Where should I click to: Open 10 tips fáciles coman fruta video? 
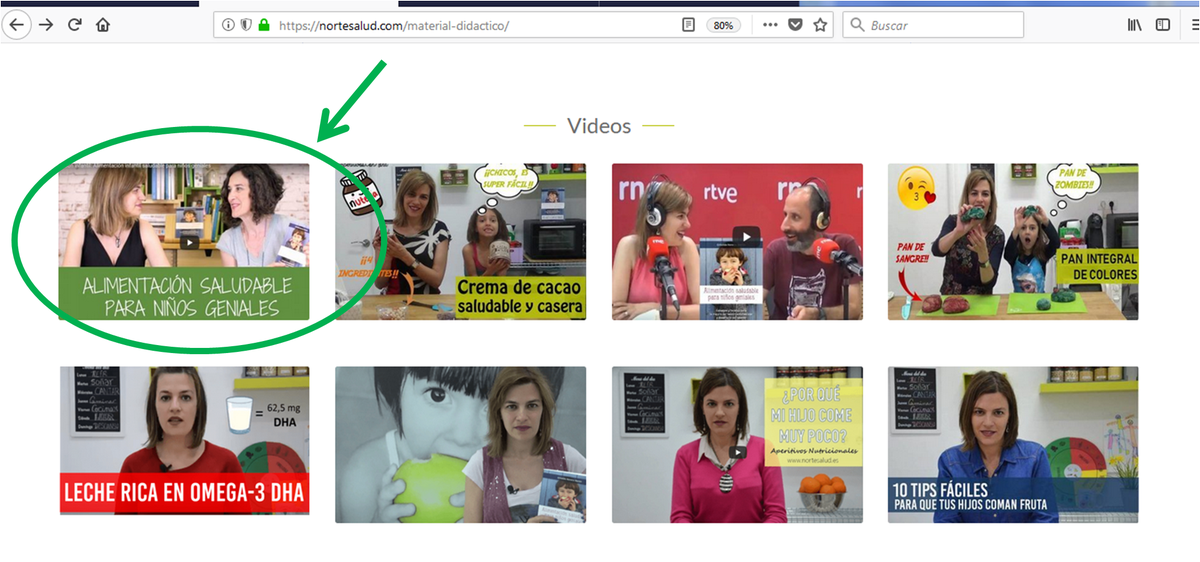click(x=1013, y=444)
